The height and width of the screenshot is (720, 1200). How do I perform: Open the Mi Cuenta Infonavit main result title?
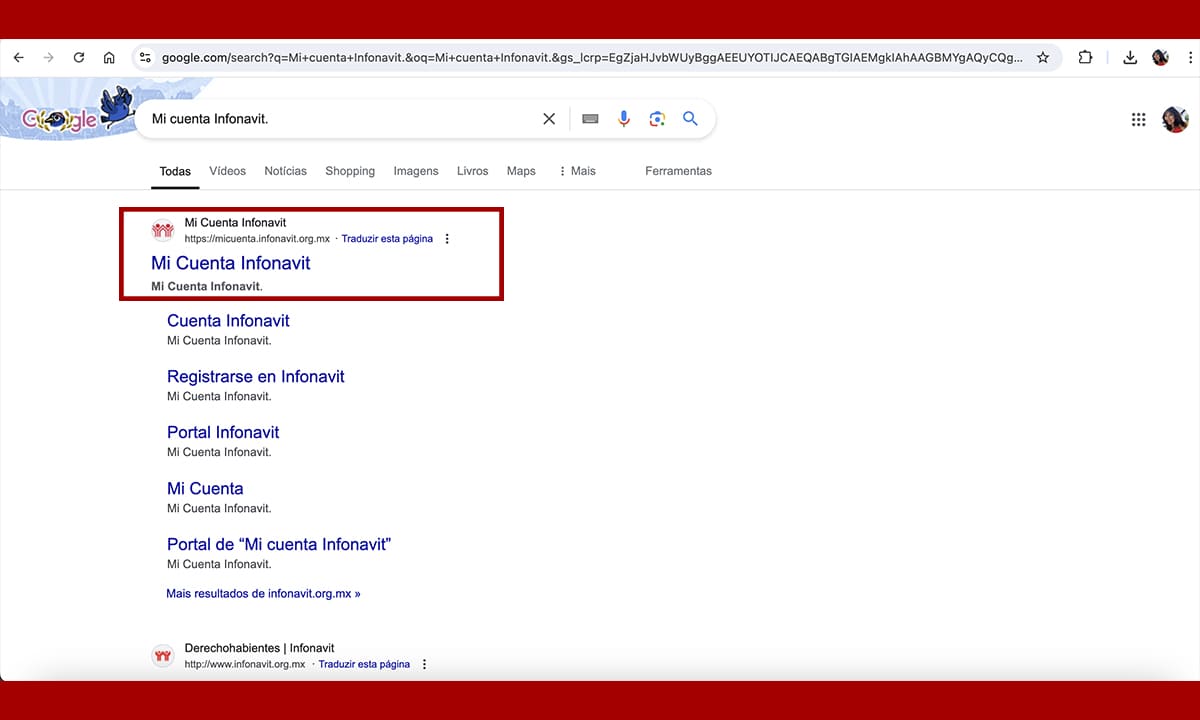tap(231, 263)
